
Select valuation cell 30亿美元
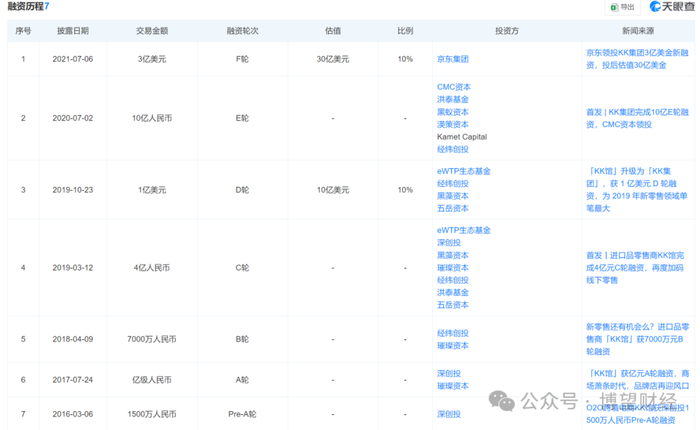pyautogui.click(x=333, y=59)
